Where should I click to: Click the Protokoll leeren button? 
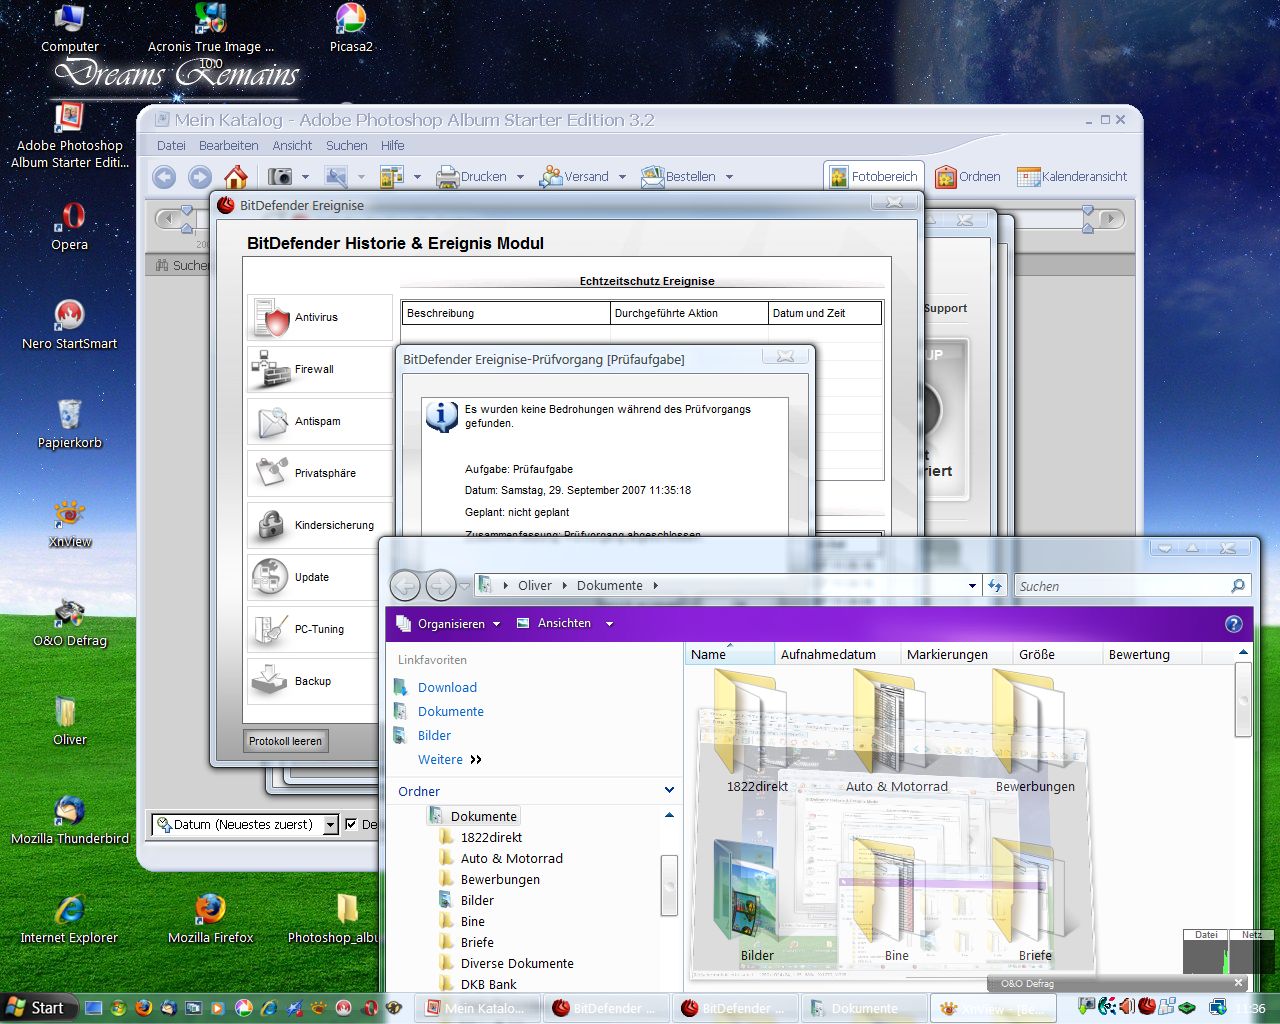285,741
